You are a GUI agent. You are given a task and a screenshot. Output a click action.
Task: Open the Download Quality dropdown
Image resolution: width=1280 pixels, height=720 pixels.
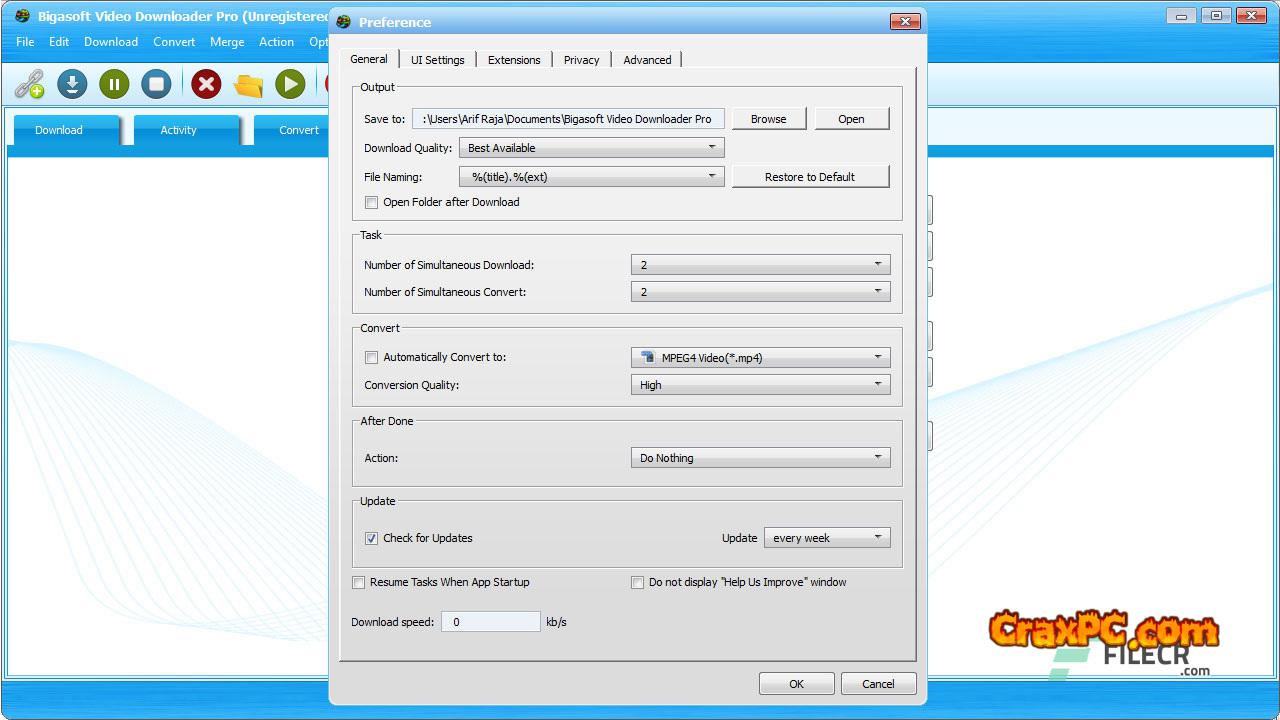591,148
